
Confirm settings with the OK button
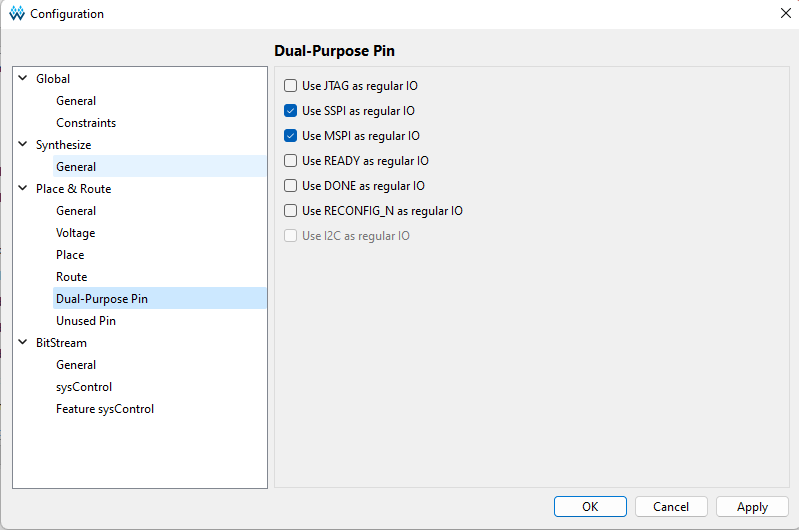click(x=590, y=507)
